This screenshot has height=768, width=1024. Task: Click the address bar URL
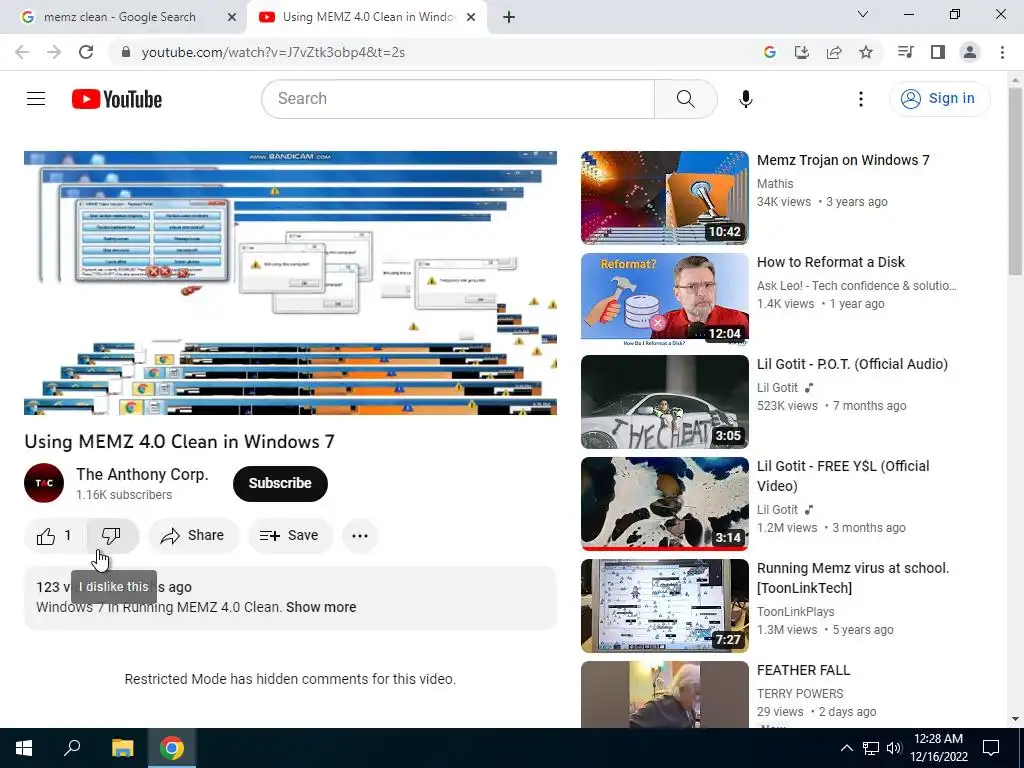273,52
